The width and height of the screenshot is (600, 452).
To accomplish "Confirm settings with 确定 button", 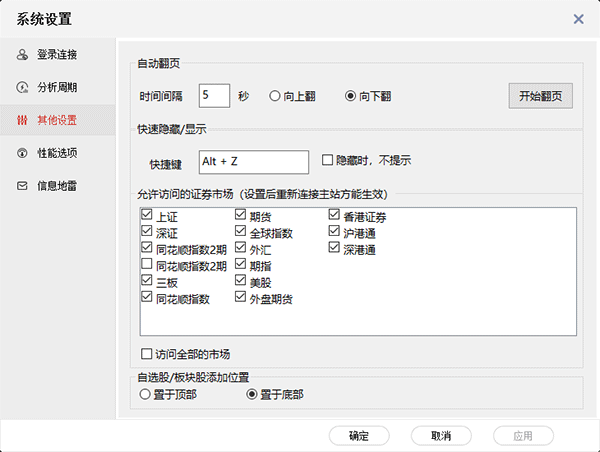I will point(359,436).
